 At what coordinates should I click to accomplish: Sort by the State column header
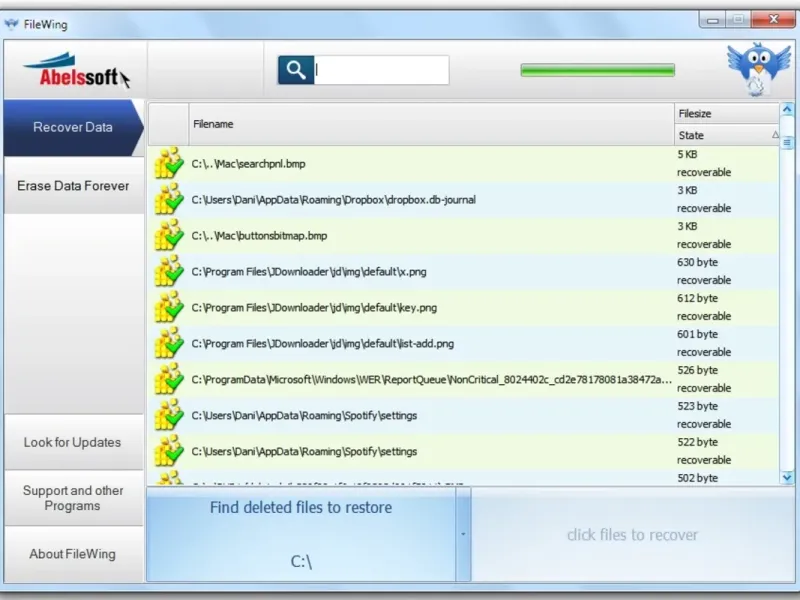727,135
